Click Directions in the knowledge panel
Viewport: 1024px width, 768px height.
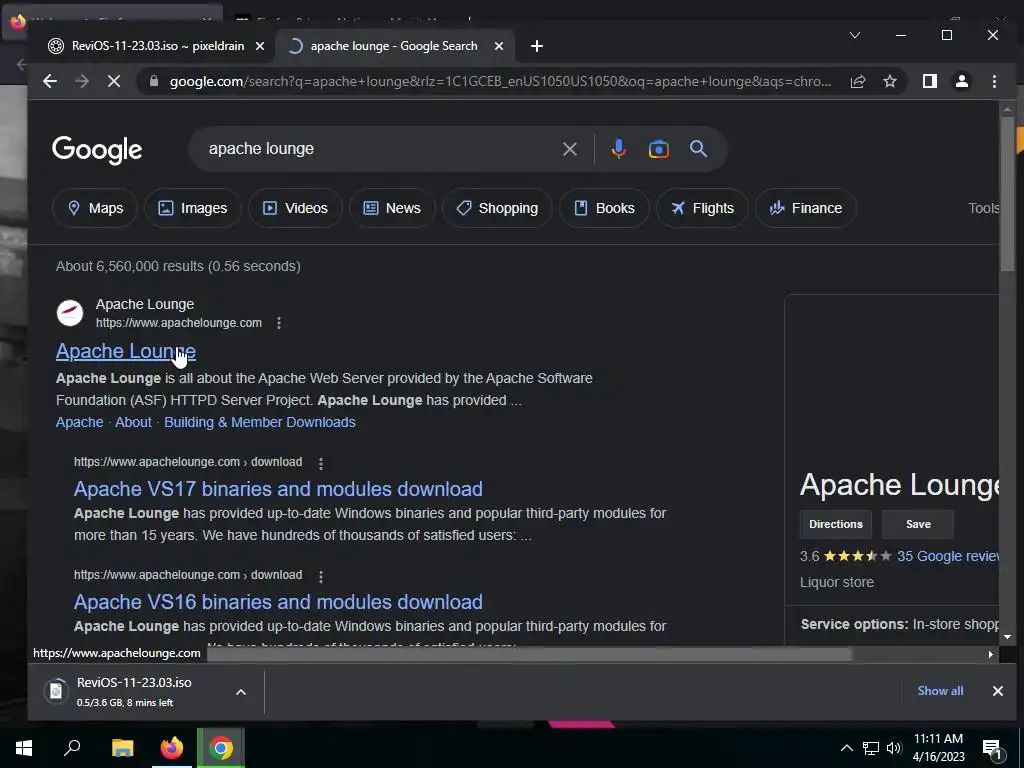coord(835,524)
